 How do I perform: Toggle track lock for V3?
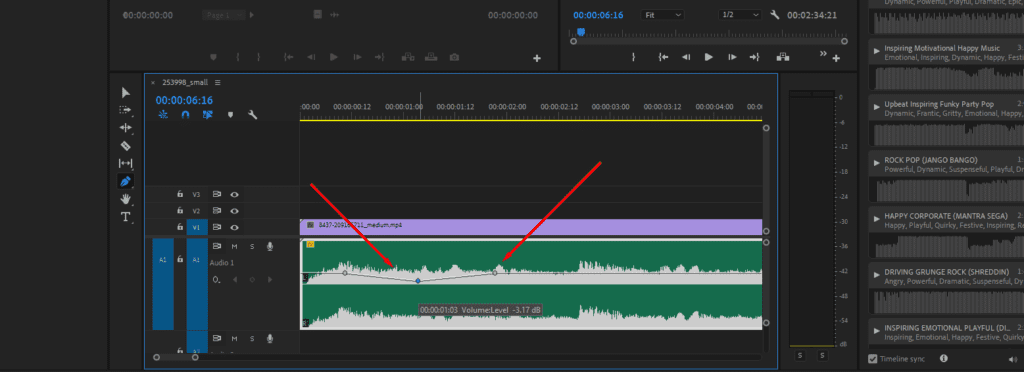click(180, 194)
